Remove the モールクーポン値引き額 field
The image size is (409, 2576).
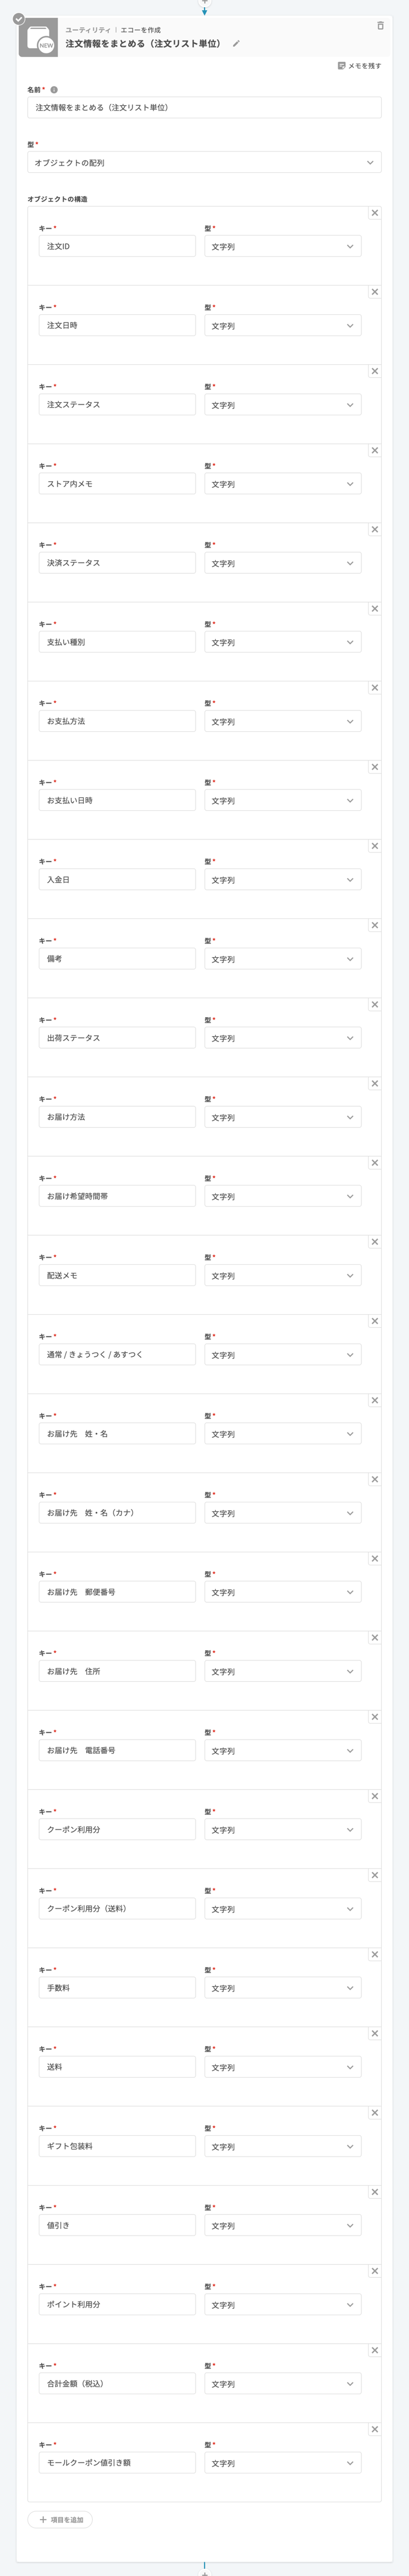click(x=375, y=2430)
